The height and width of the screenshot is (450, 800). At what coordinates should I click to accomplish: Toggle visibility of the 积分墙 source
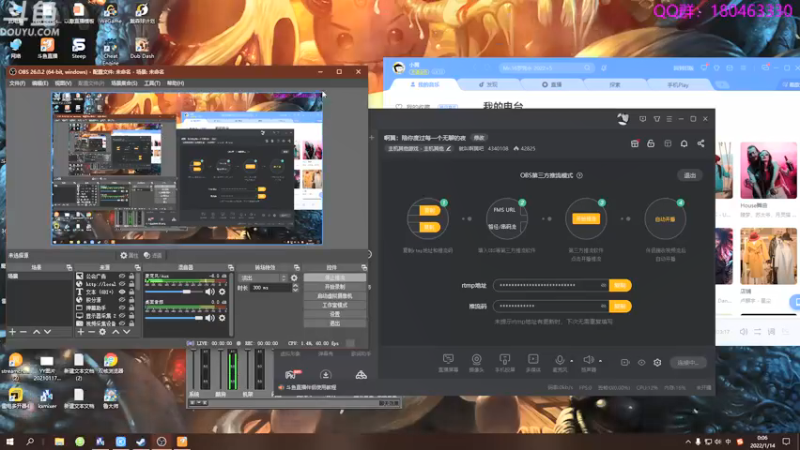122,300
